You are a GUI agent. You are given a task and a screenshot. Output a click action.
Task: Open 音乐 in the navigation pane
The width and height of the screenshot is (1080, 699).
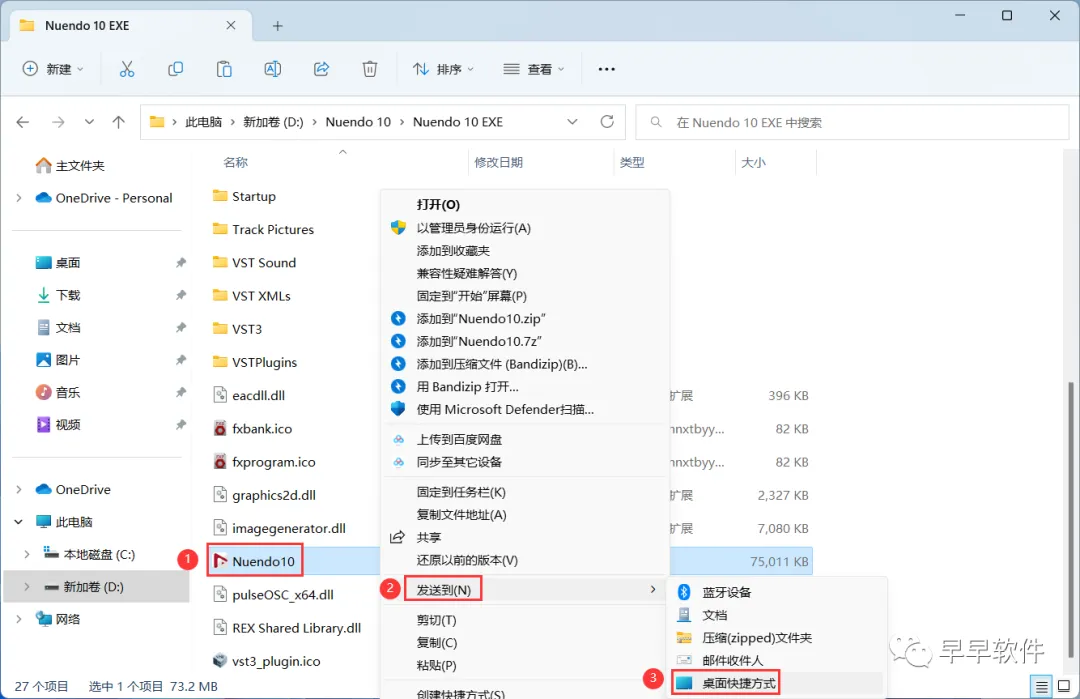coord(58,392)
